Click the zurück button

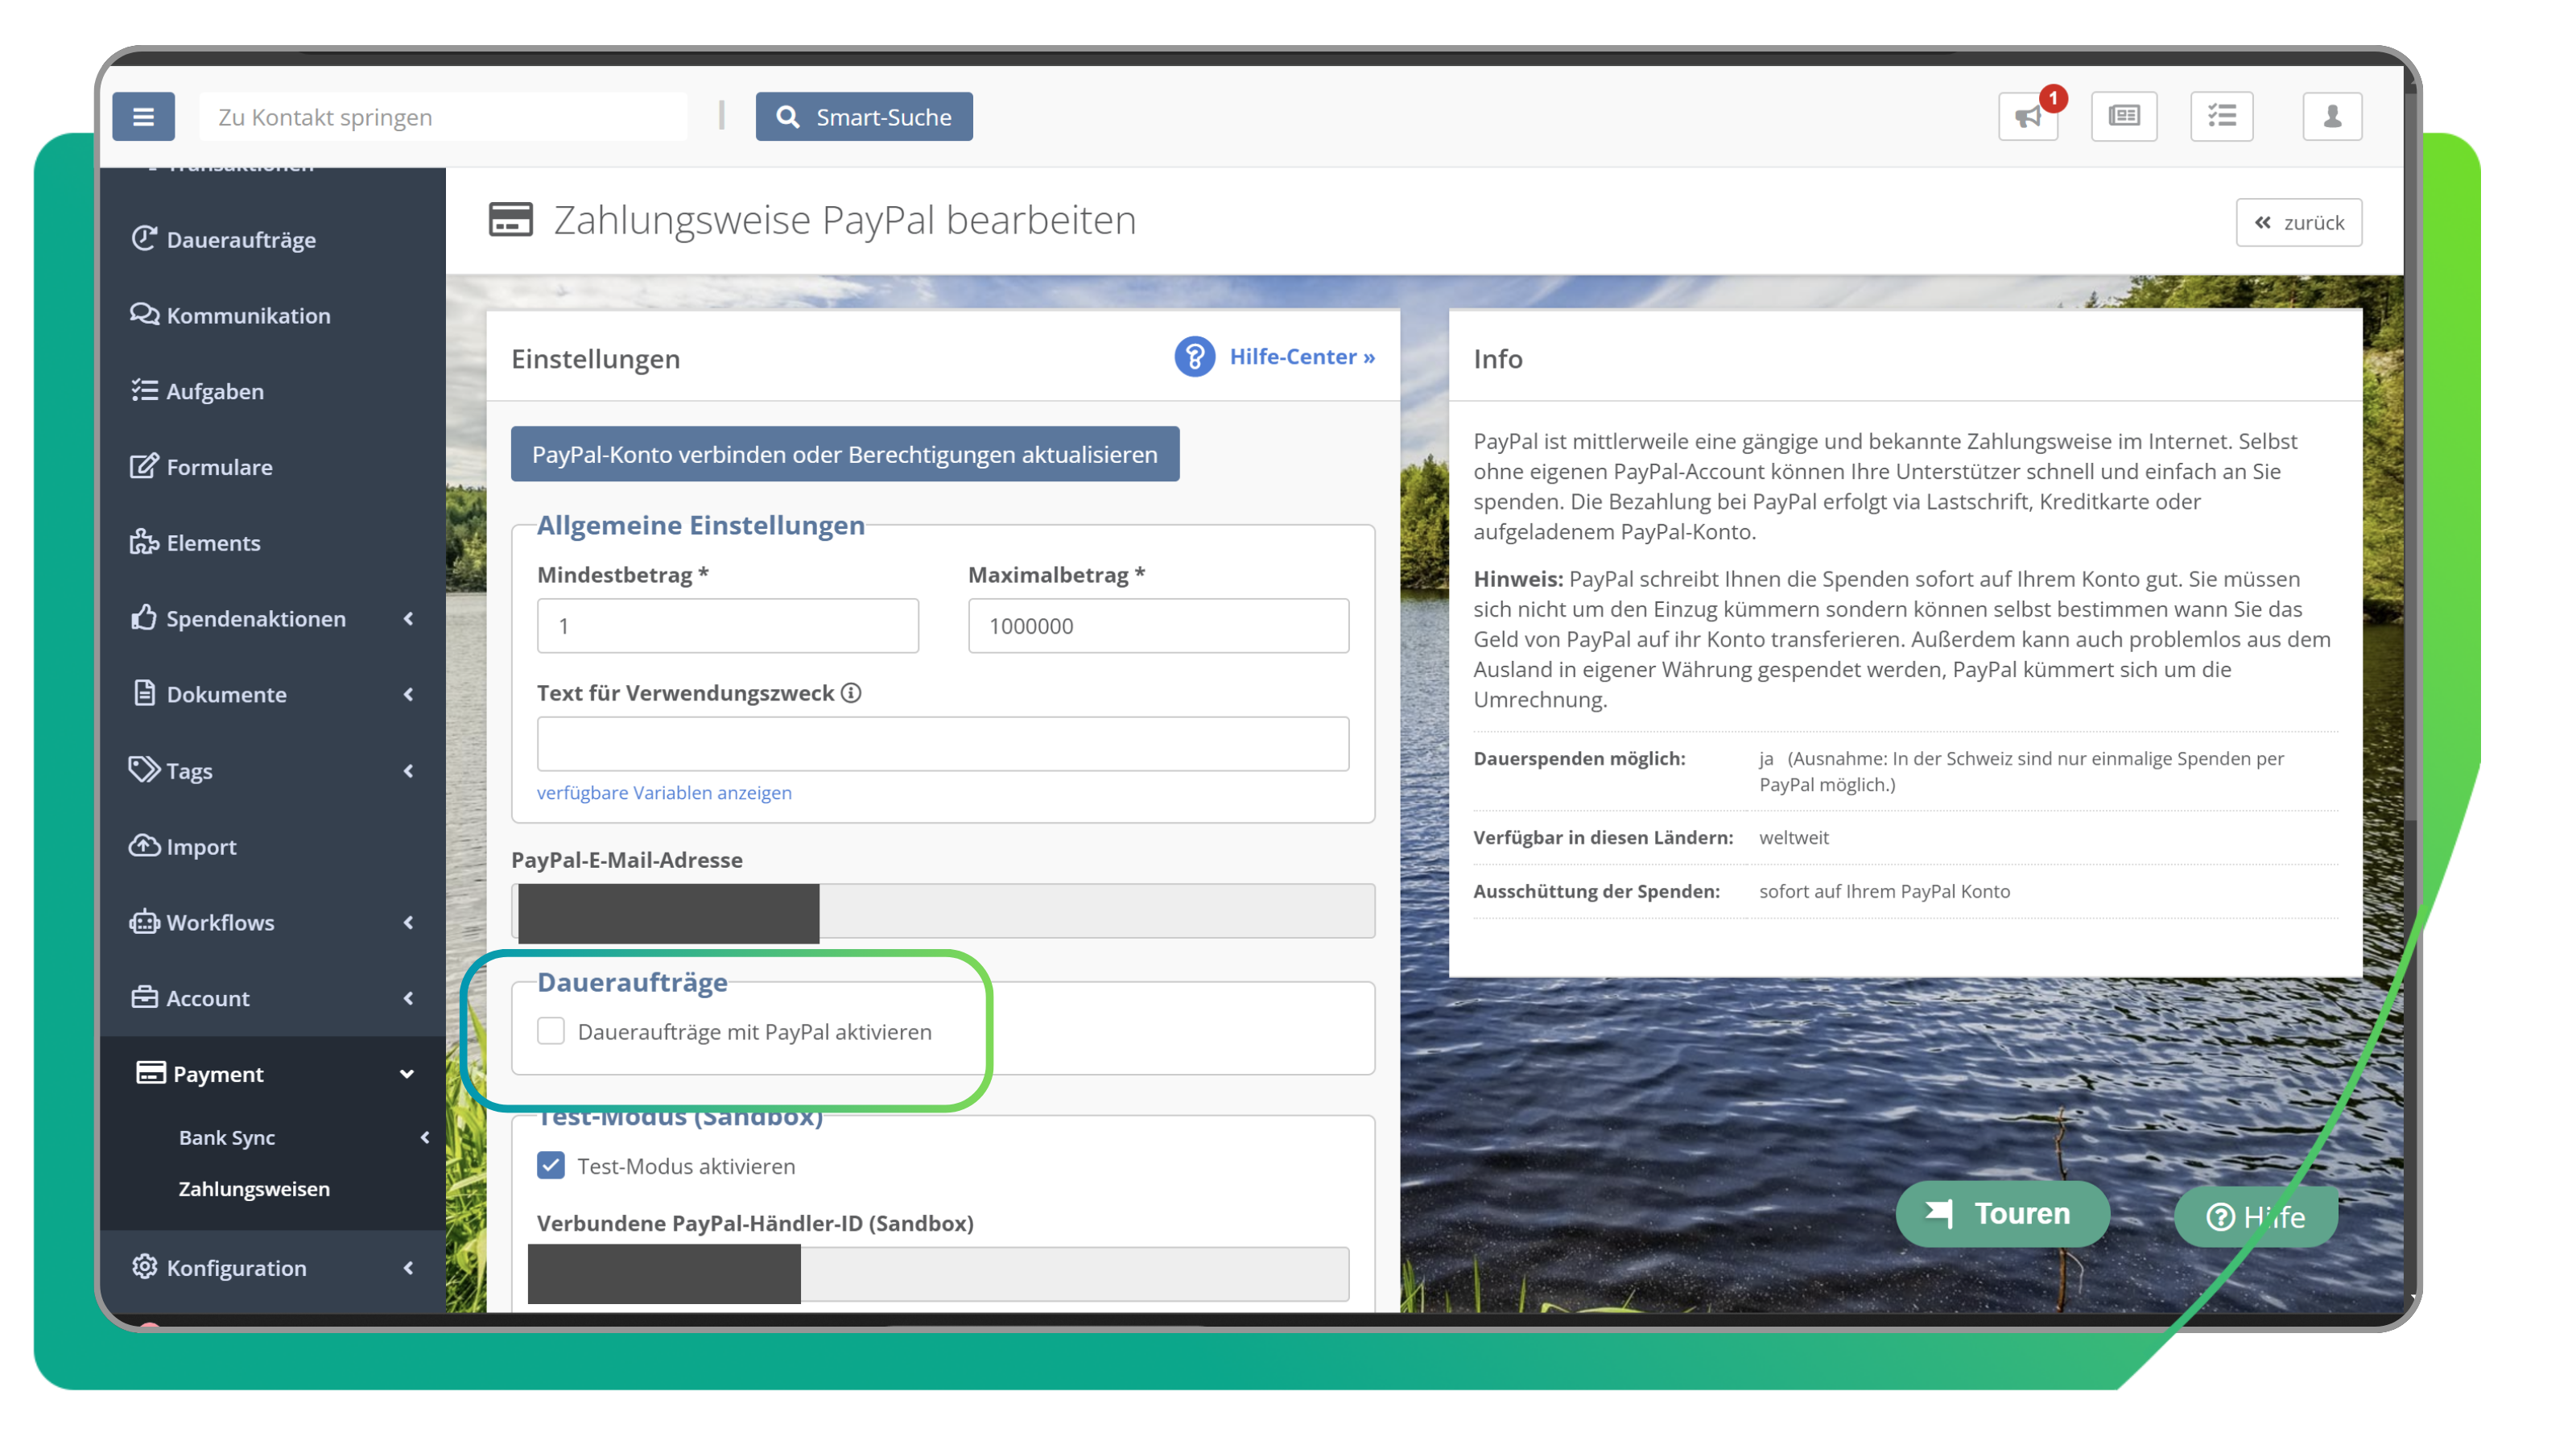(2298, 223)
